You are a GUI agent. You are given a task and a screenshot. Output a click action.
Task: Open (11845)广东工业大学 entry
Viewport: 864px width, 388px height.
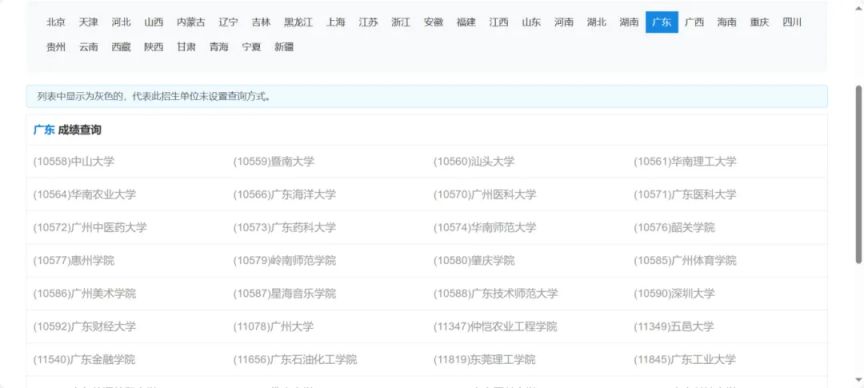[684, 359]
